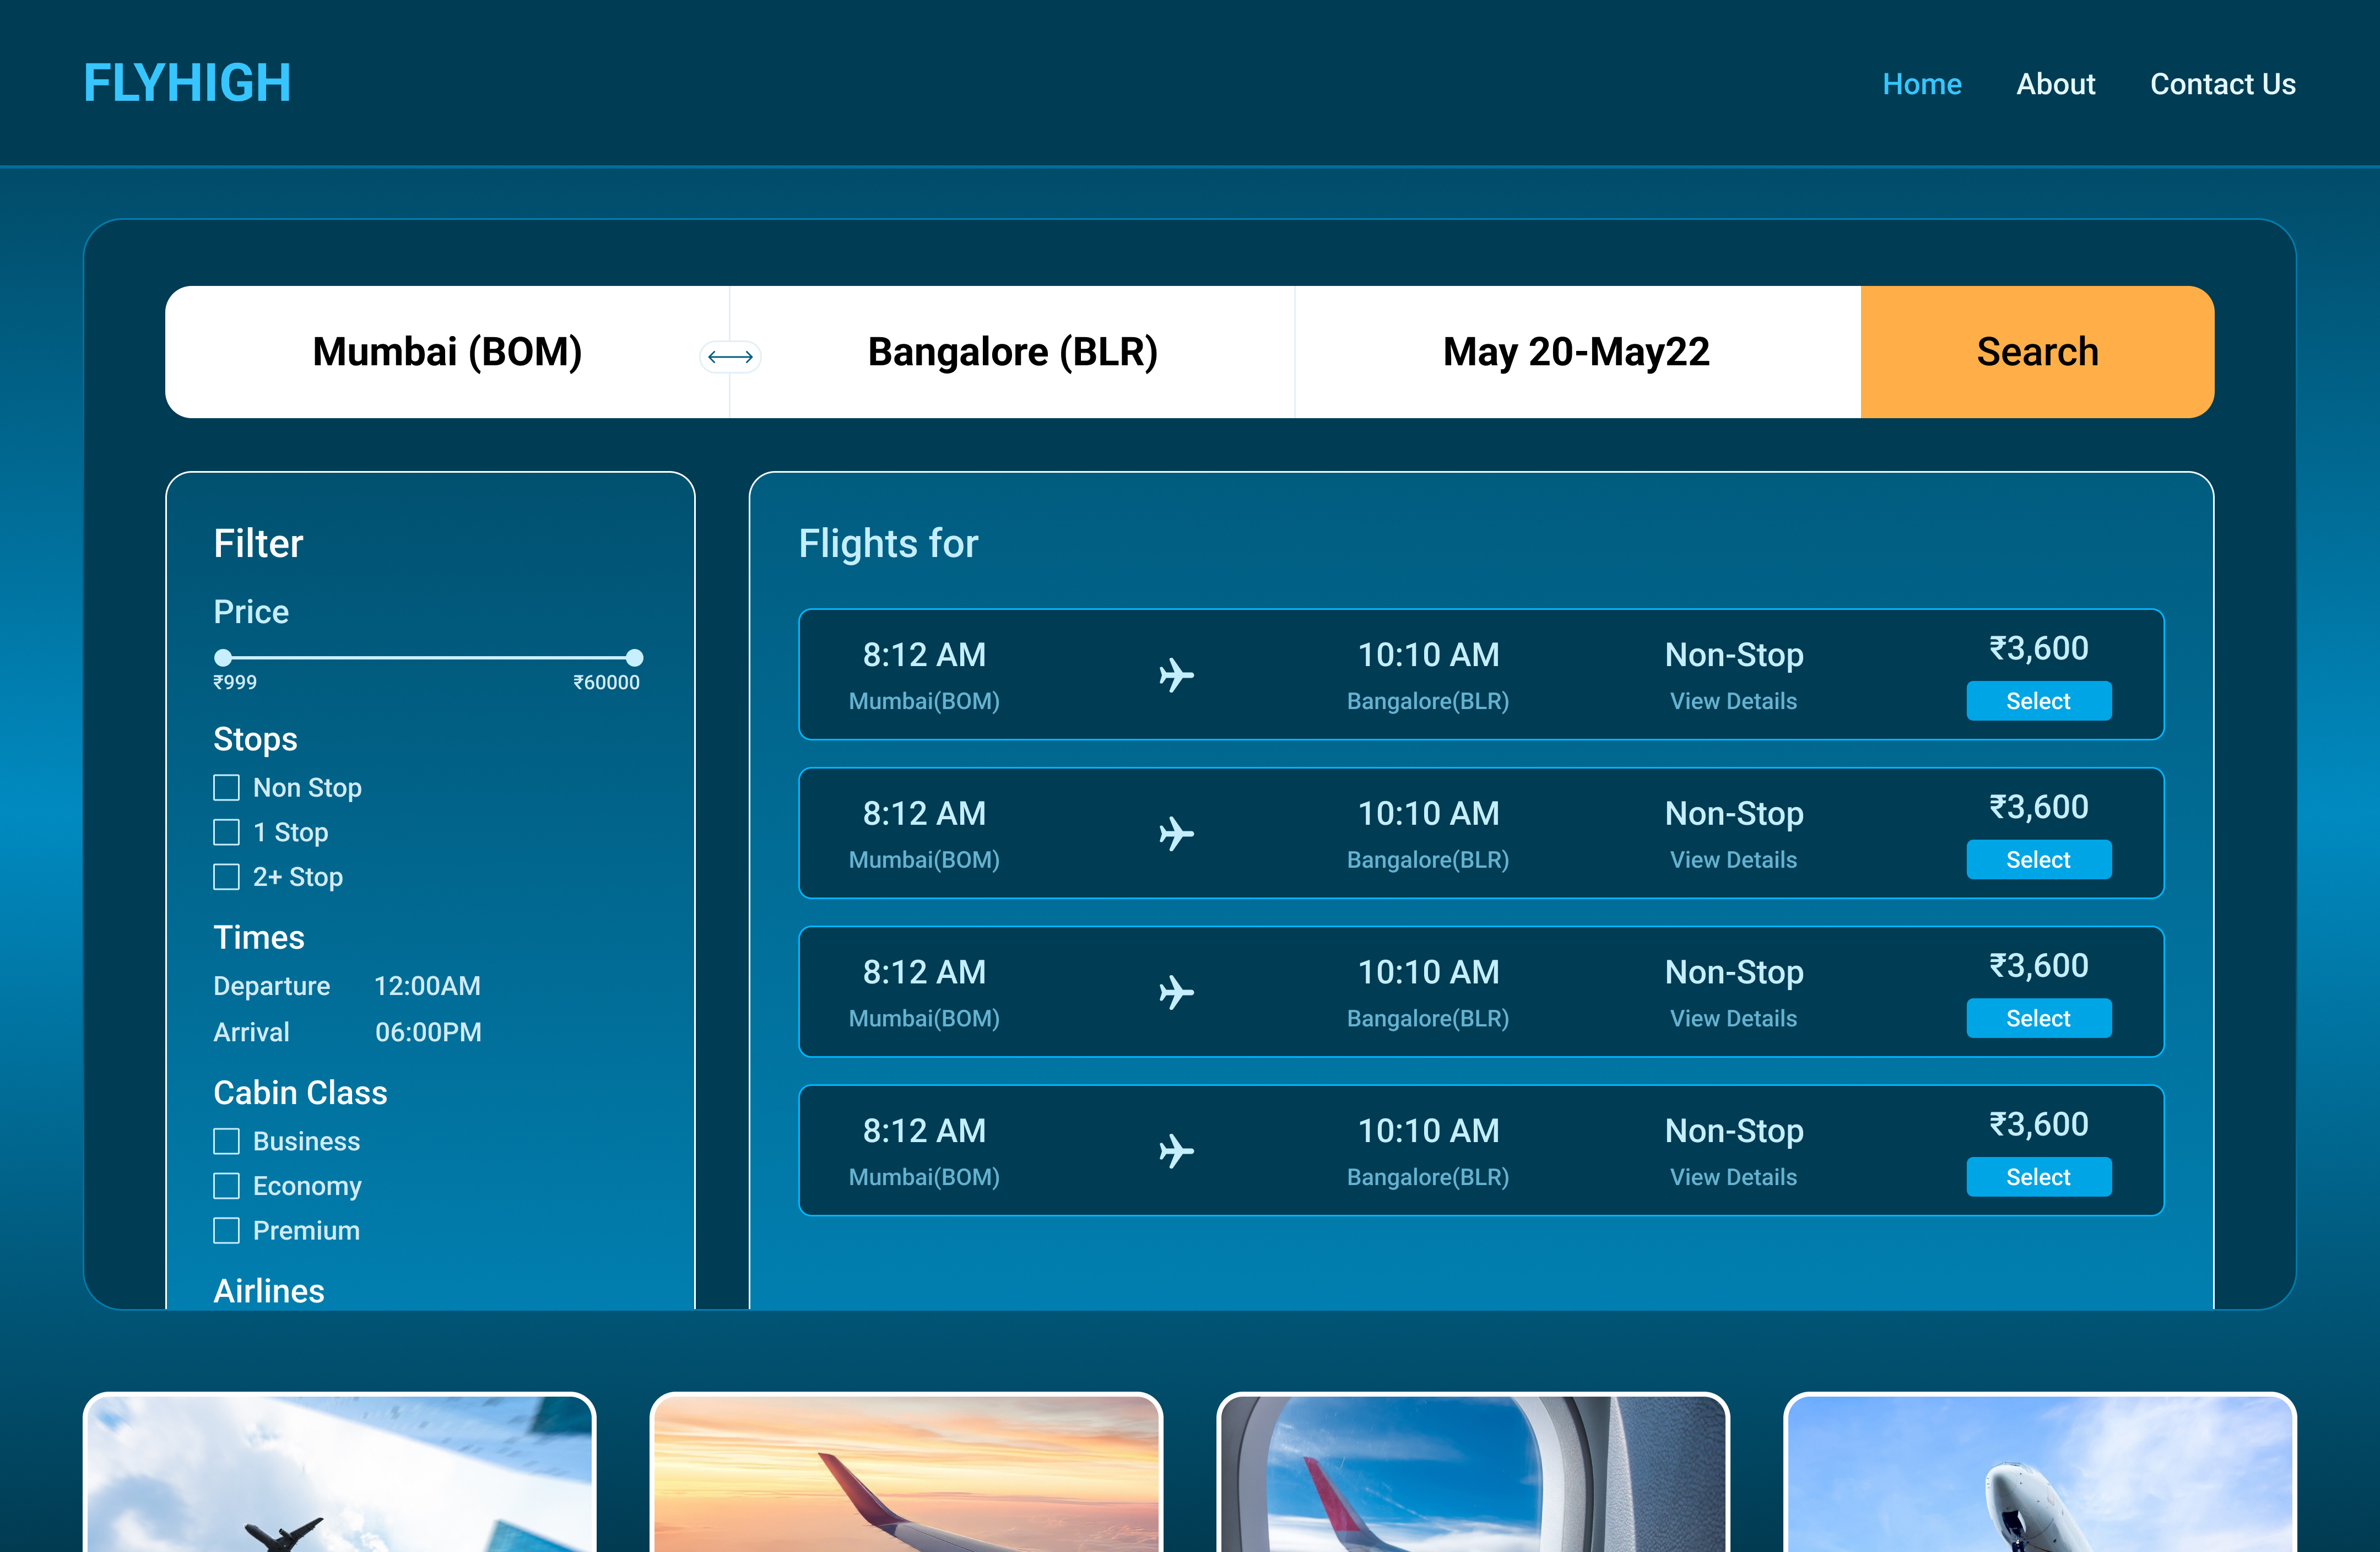The width and height of the screenshot is (2380, 1552).
Task: Check the 1 Stop option
Action: (x=227, y=832)
